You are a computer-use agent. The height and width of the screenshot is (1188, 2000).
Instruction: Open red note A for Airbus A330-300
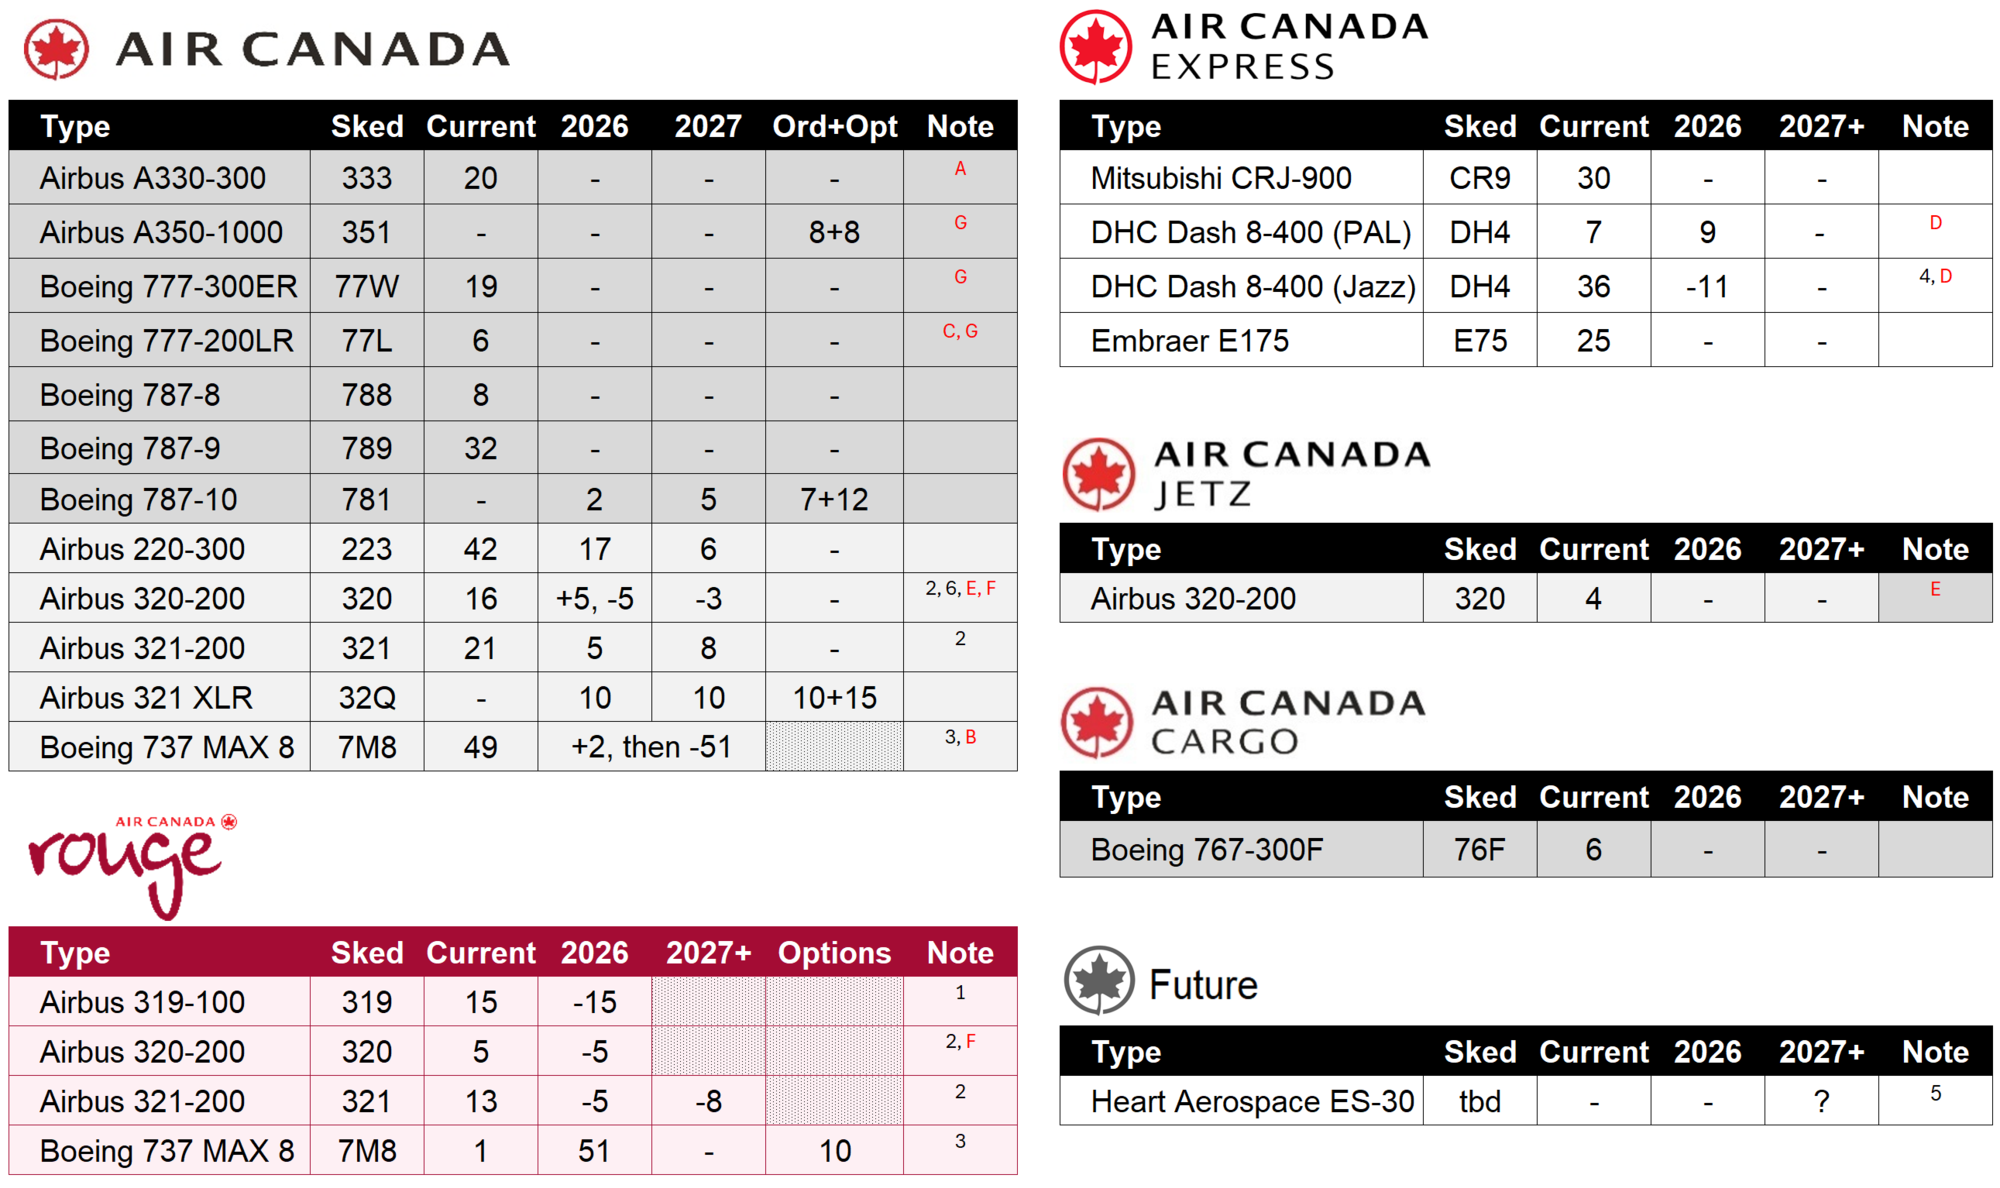coord(960,169)
